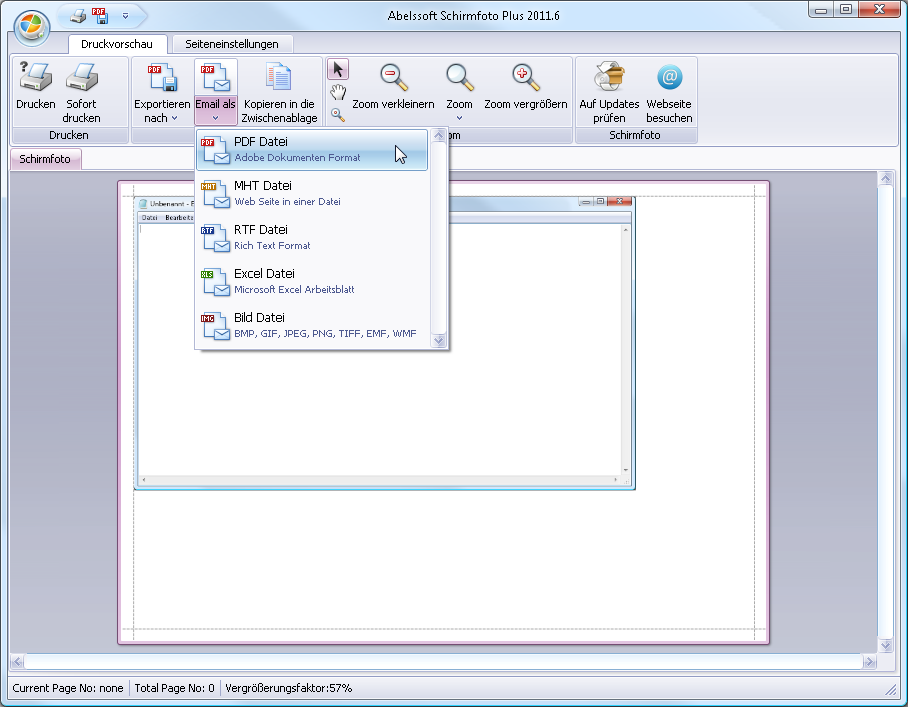Click Current Page No: none status
908x707 pixels.
click(68, 688)
